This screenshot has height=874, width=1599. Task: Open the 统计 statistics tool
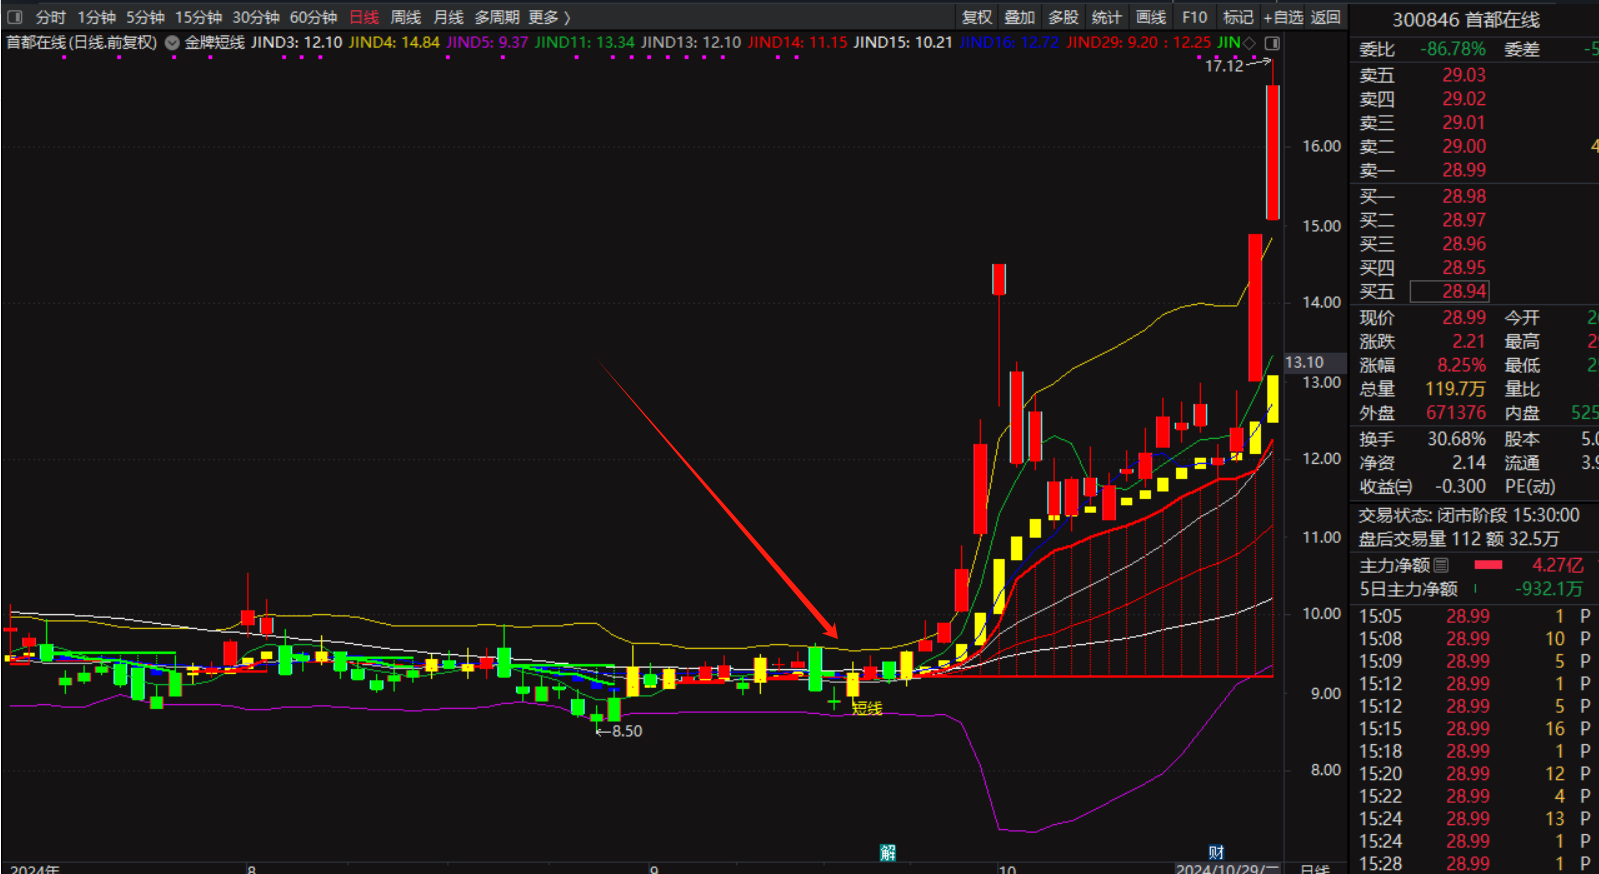(x=1106, y=17)
